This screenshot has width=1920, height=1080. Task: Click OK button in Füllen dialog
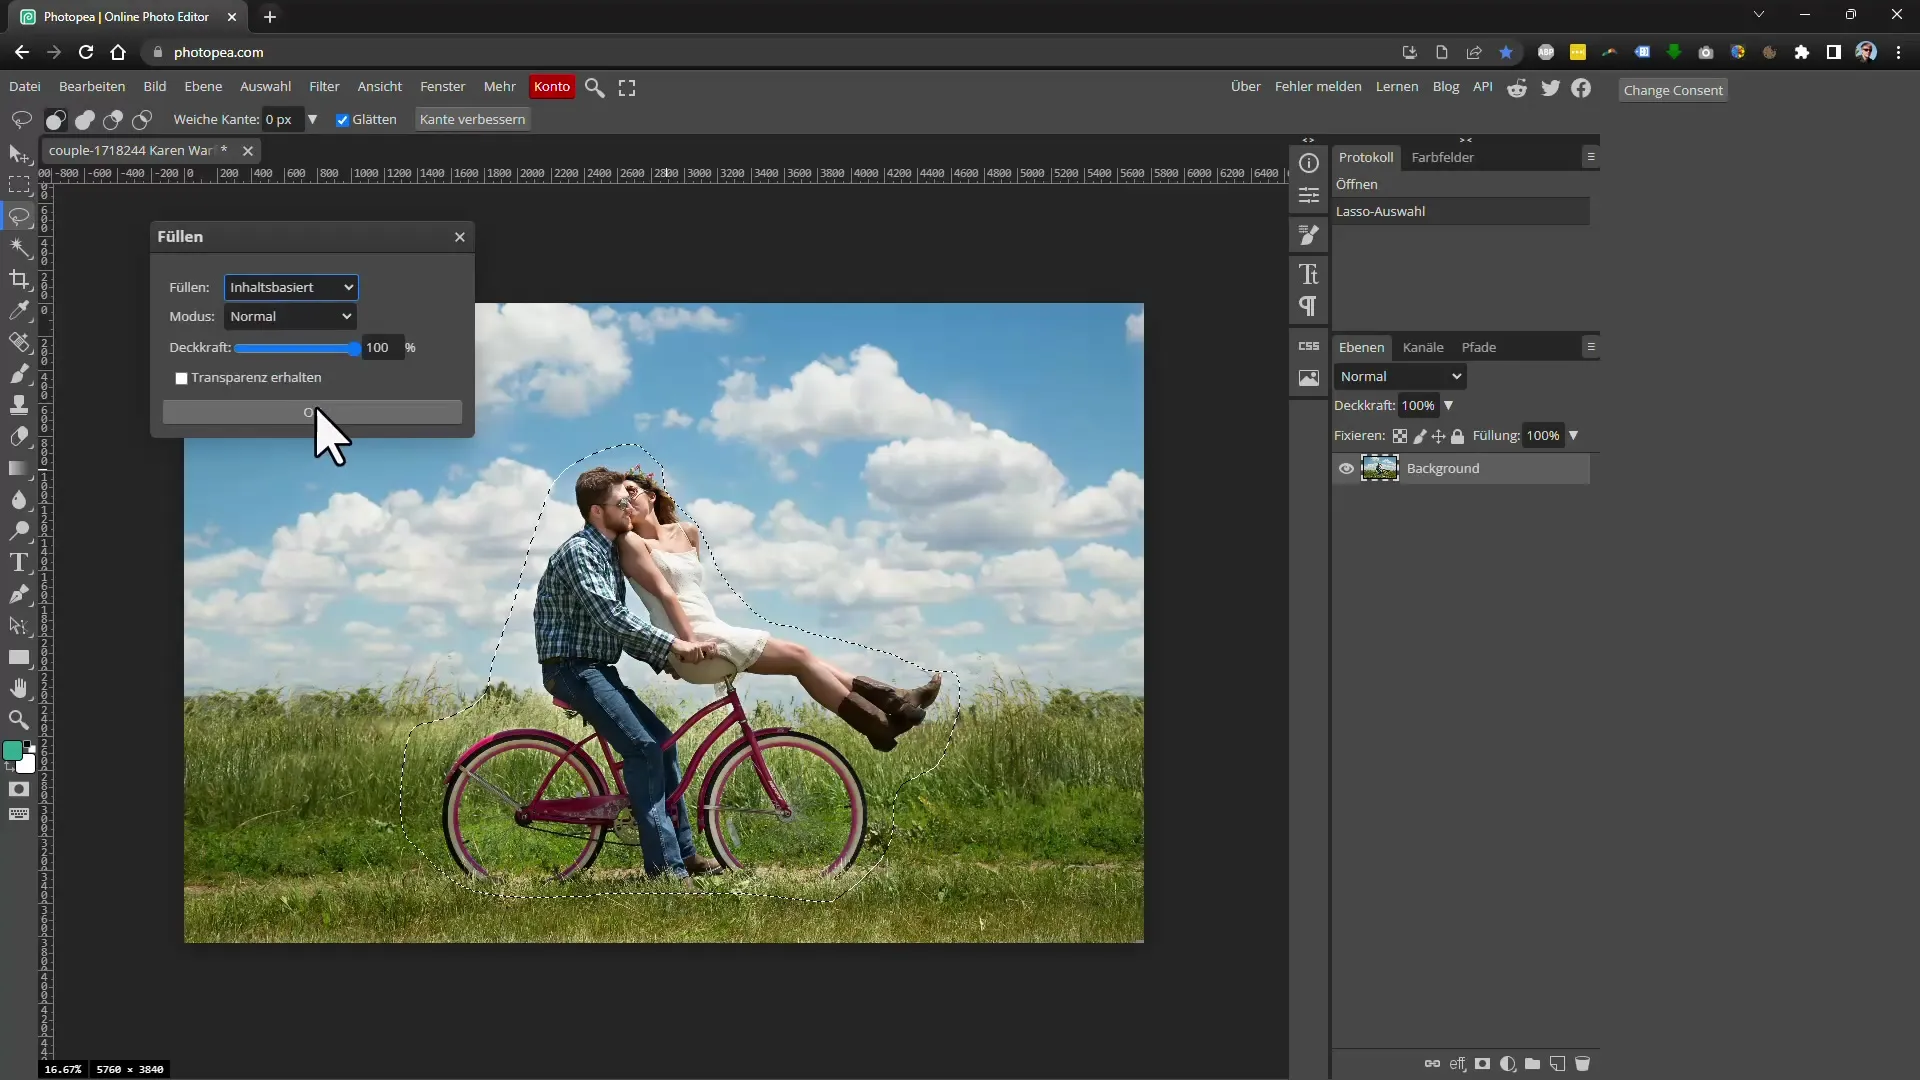click(x=313, y=413)
